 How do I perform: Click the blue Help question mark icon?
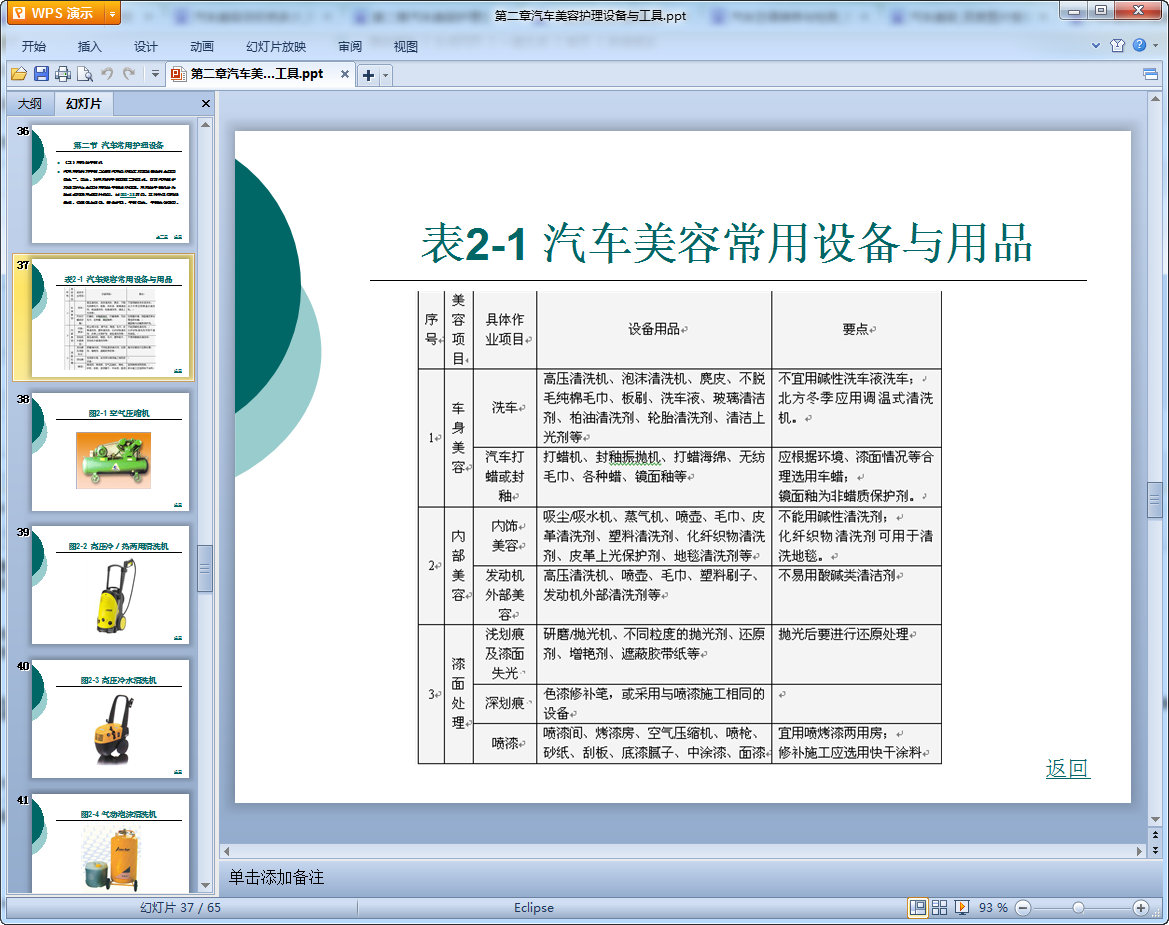1139,45
